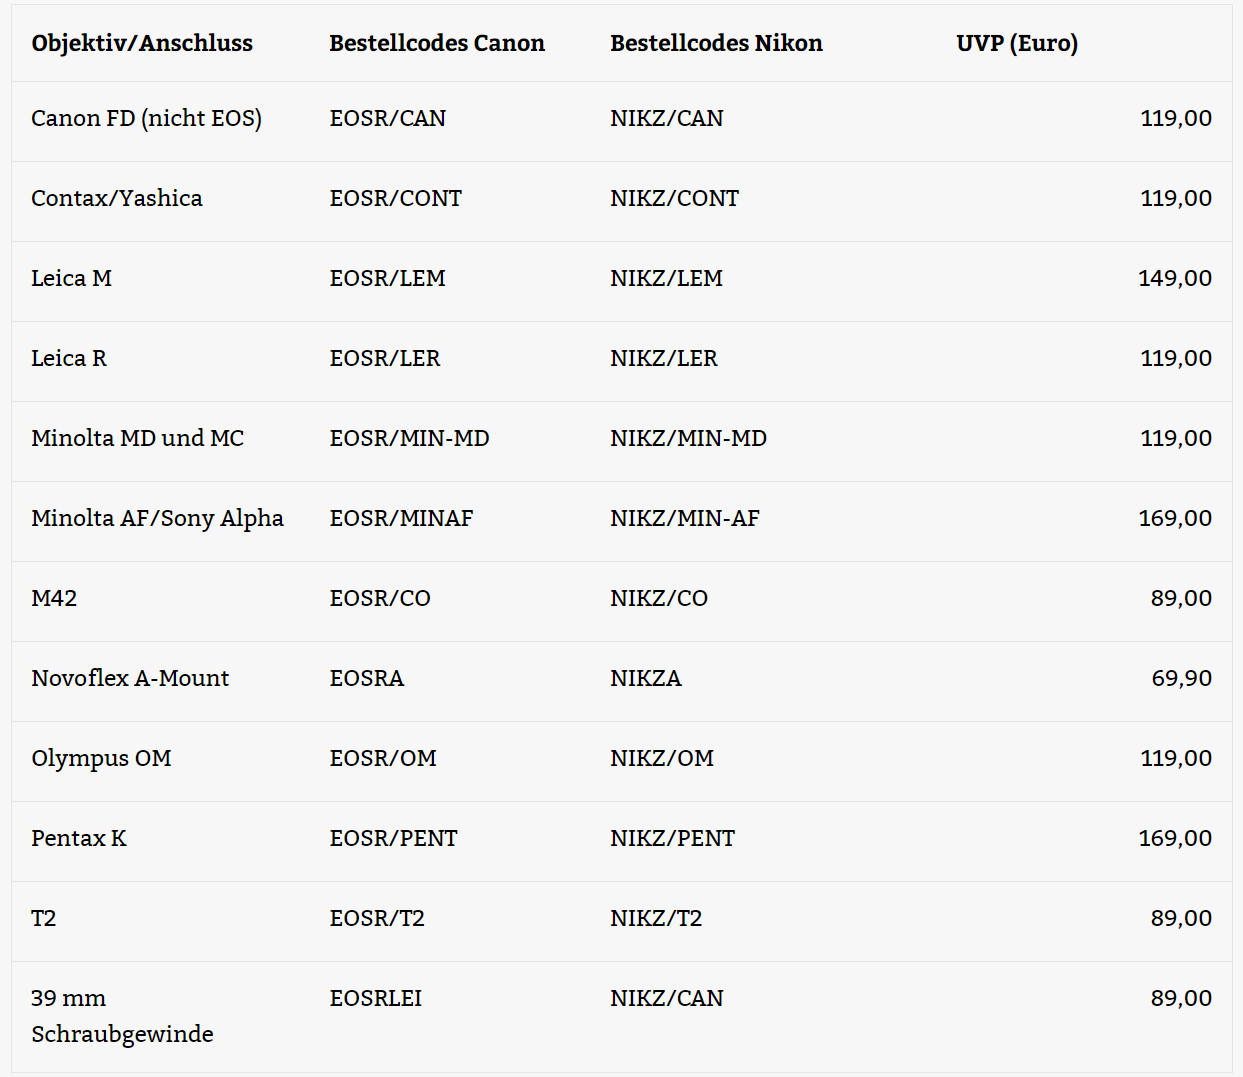Click the EOSR/MIN-MD Canon code
Viewport: 1243px width, 1077px height.
point(410,438)
